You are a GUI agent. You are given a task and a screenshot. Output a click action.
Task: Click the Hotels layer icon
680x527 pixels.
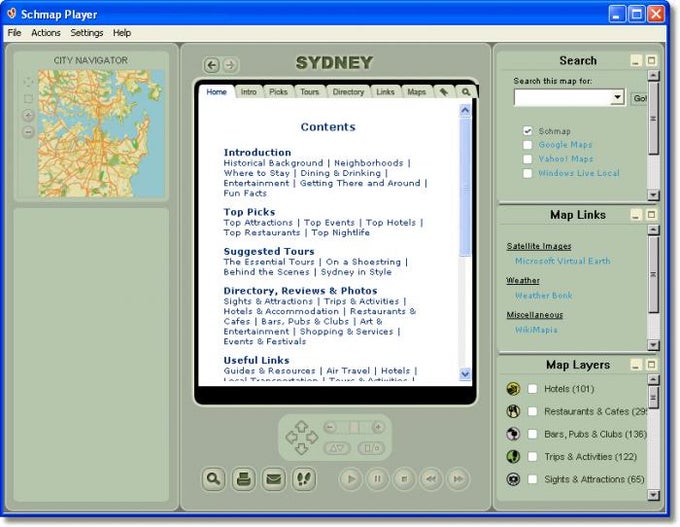[513, 389]
